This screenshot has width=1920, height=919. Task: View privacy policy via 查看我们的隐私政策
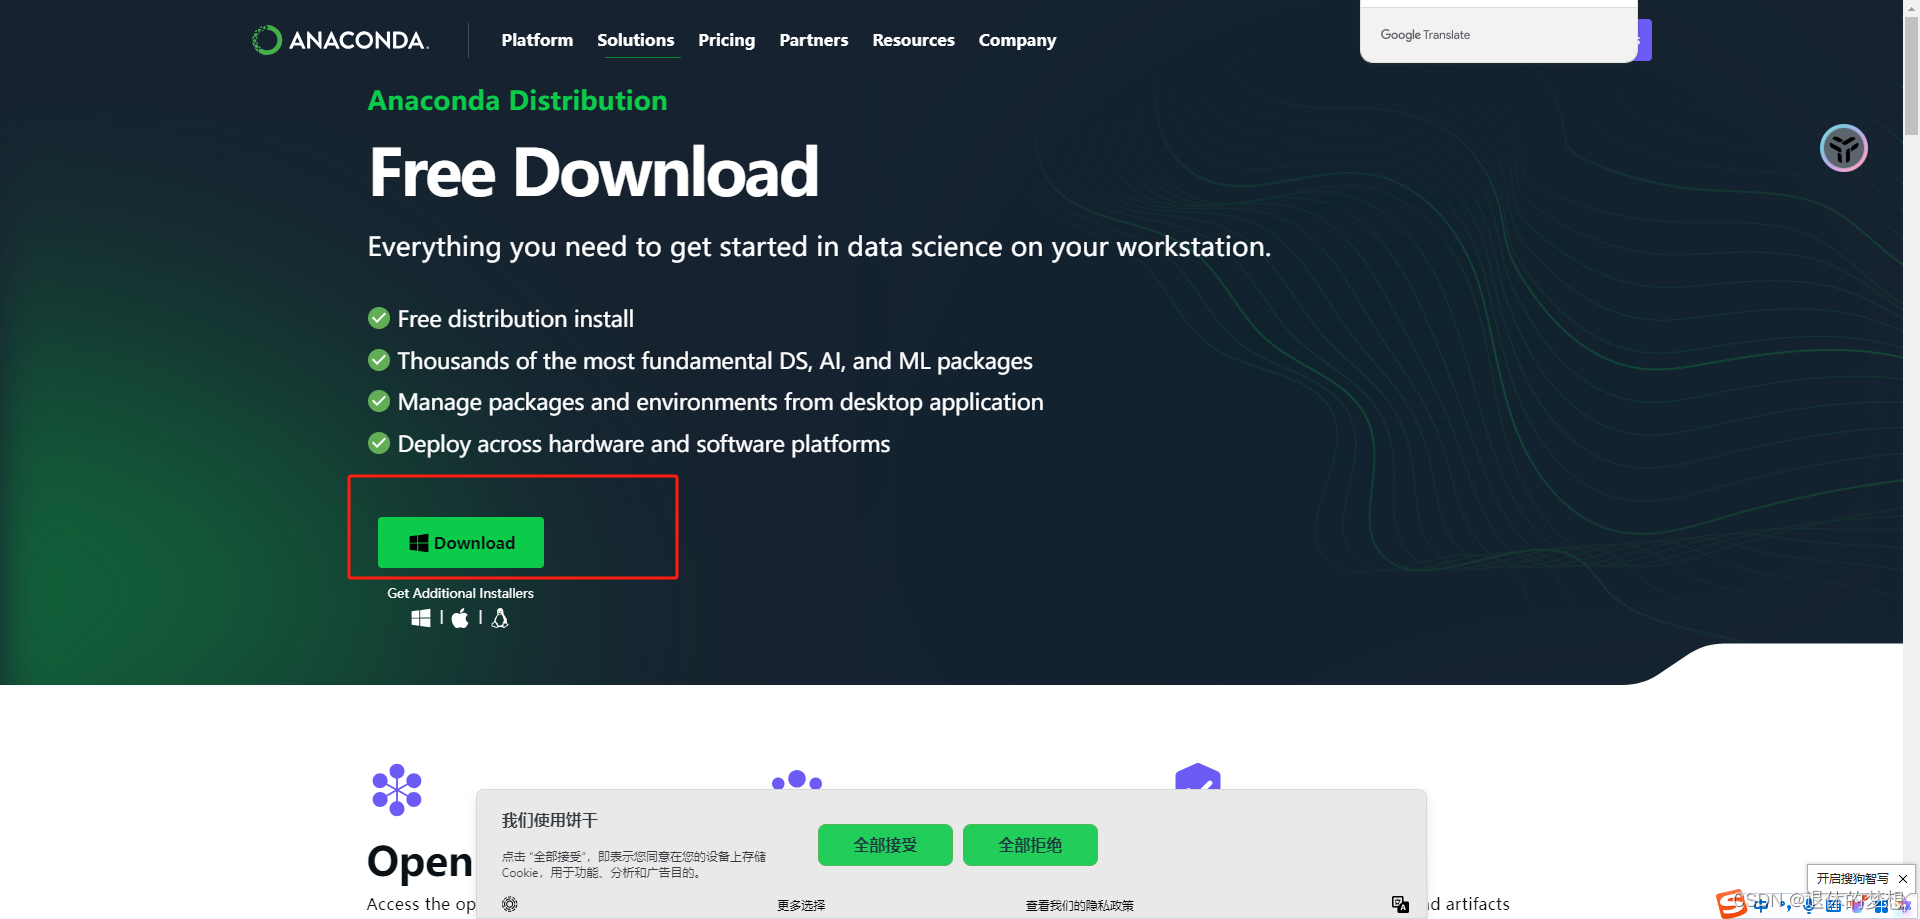[1079, 905]
